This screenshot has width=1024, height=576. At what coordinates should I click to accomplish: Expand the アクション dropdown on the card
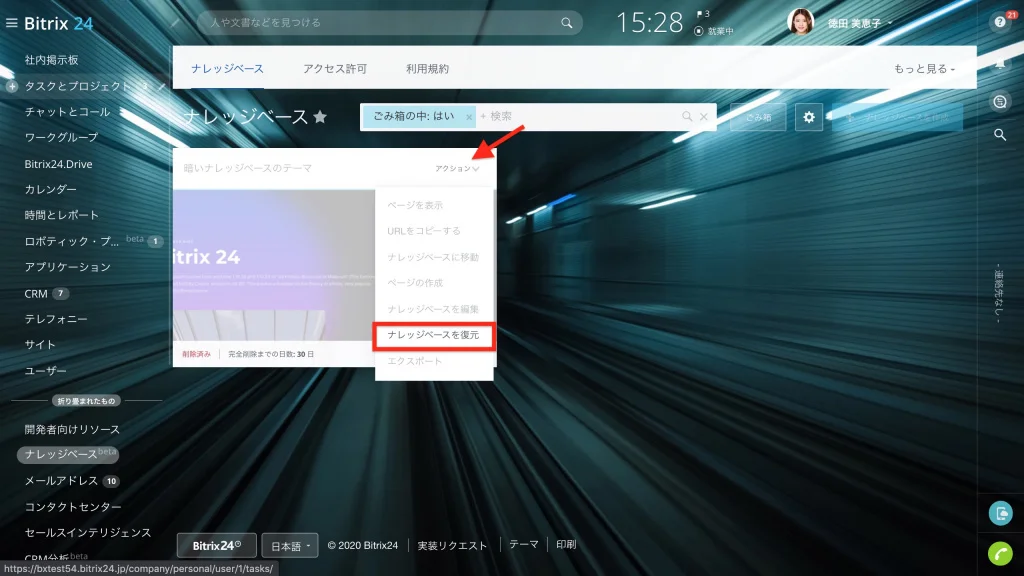click(457, 168)
